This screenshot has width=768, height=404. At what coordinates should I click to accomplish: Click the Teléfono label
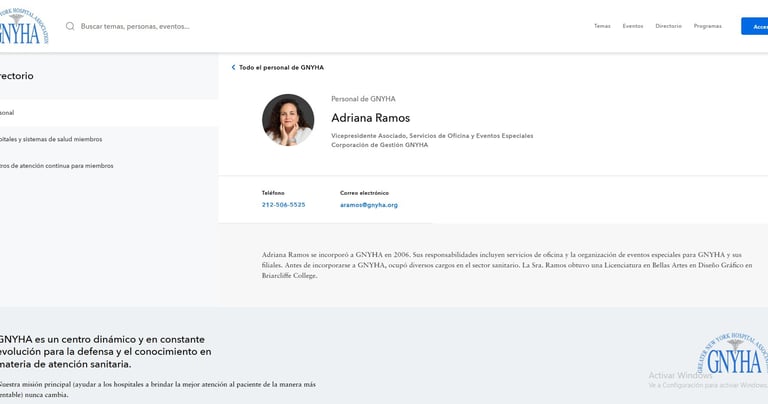tap(273, 193)
